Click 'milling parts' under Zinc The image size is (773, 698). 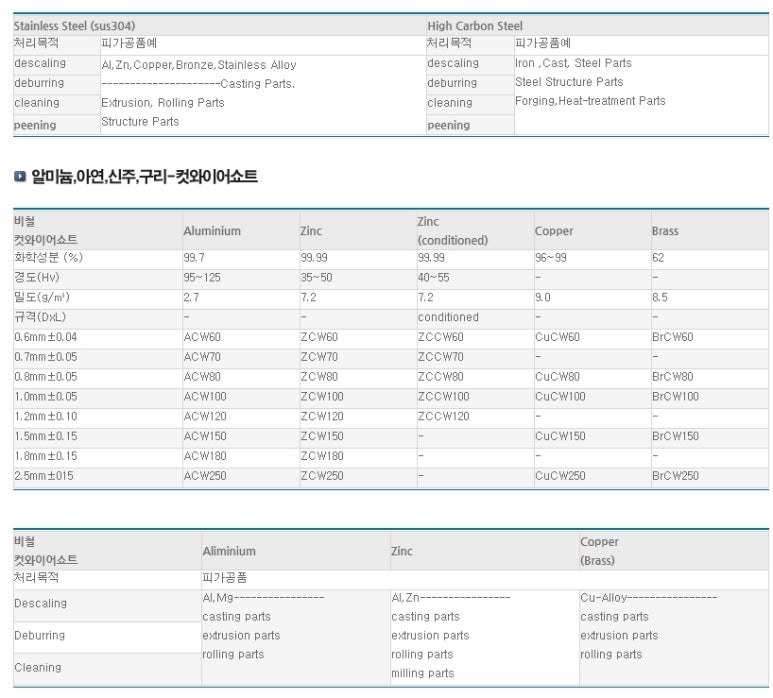pos(422,673)
